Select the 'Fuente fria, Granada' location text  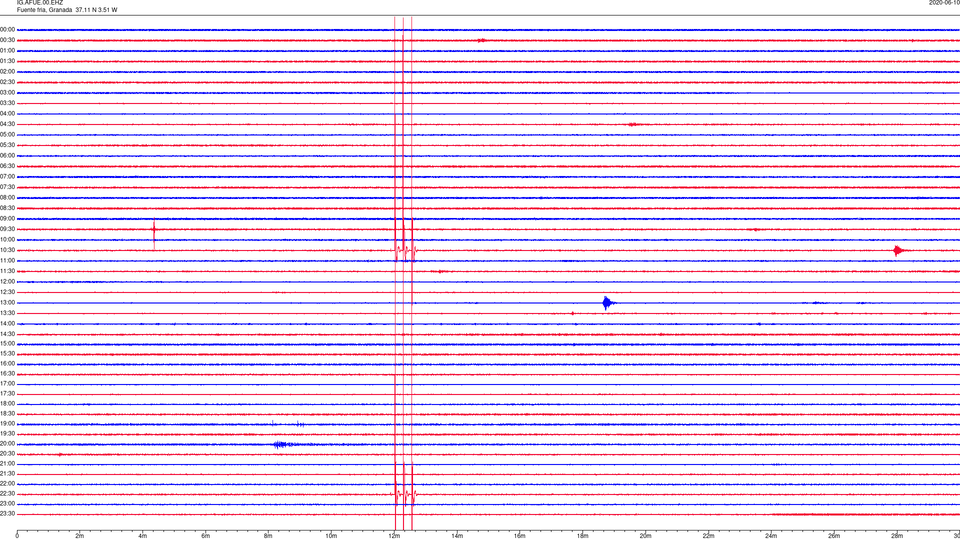(x=45, y=10)
